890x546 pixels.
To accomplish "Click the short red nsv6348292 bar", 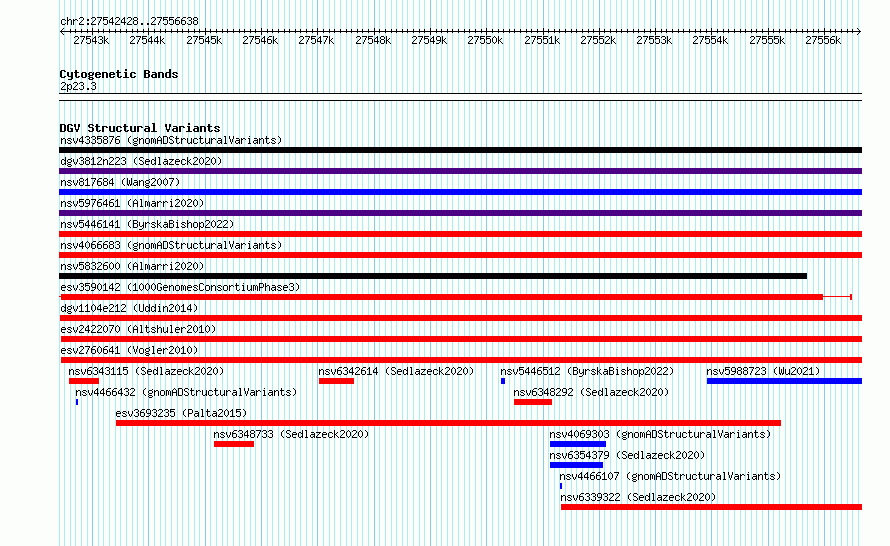I will coord(533,402).
